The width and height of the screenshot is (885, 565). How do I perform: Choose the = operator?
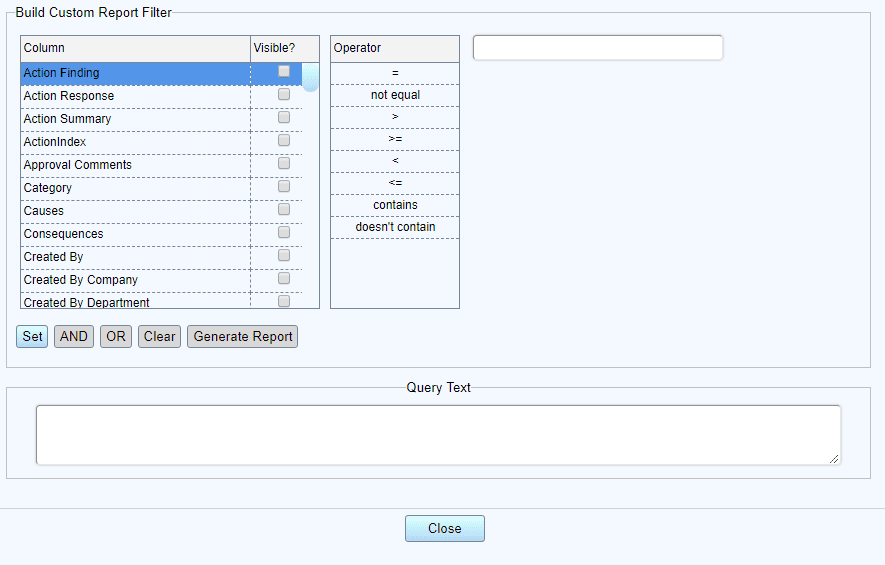coord(395,73)
